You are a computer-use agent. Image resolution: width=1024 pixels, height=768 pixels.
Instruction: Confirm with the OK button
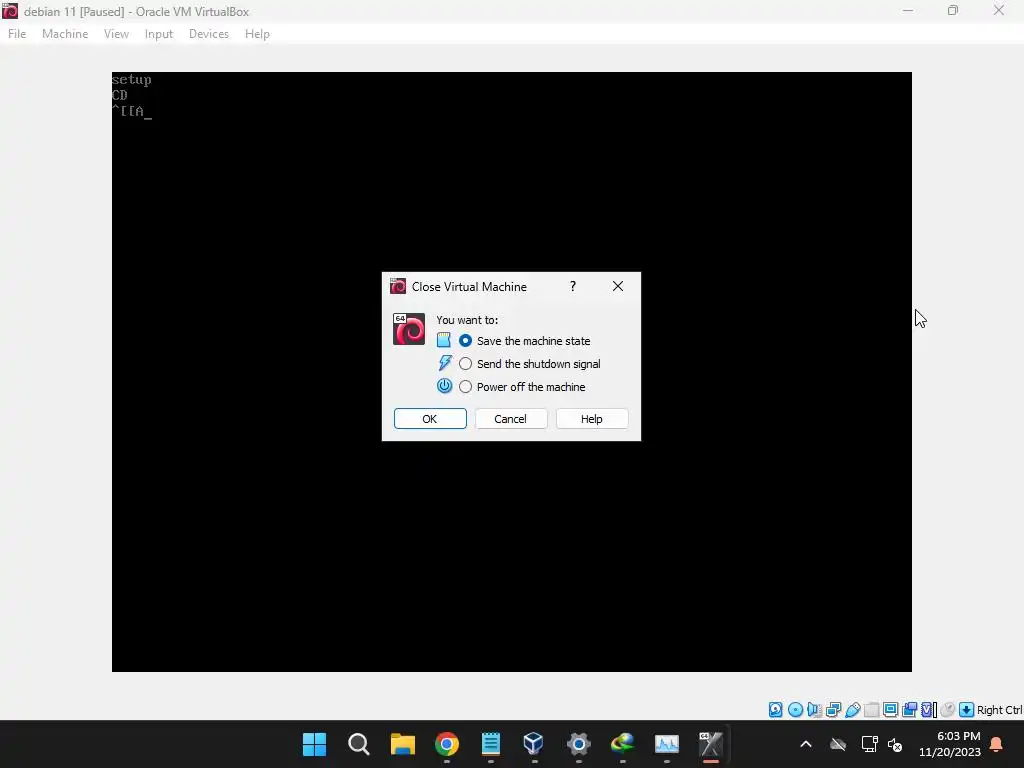pos(430,419)
